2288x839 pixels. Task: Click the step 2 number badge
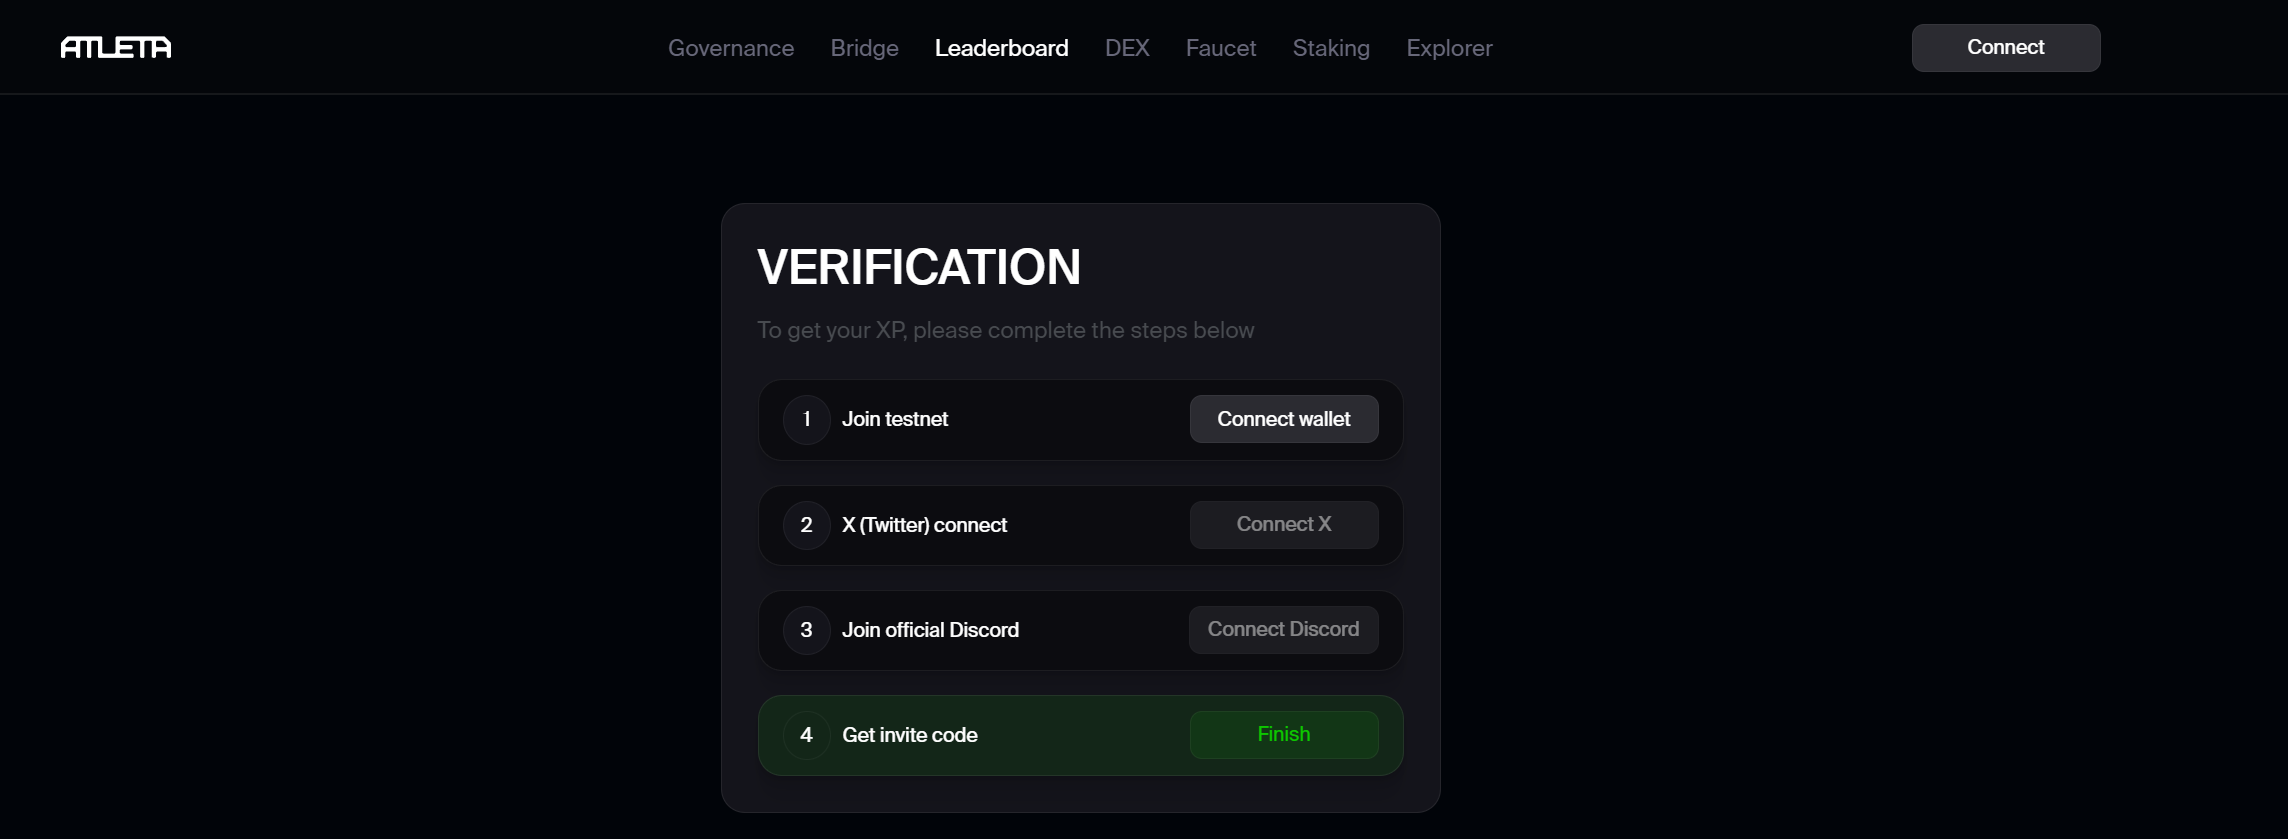coord(807,525)
